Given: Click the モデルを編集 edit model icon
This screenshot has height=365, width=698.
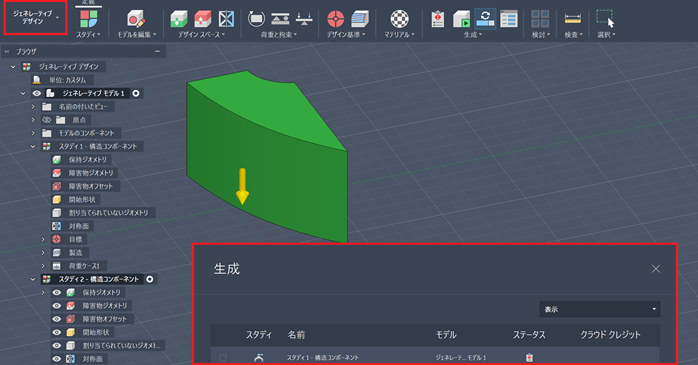Looking at the screenshot, I should [136, 19].
